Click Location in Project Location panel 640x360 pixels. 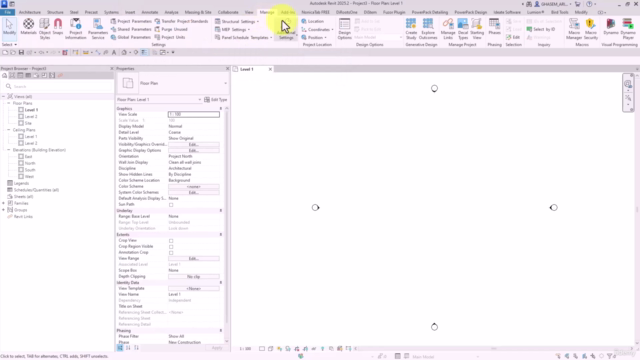[313, 21]
